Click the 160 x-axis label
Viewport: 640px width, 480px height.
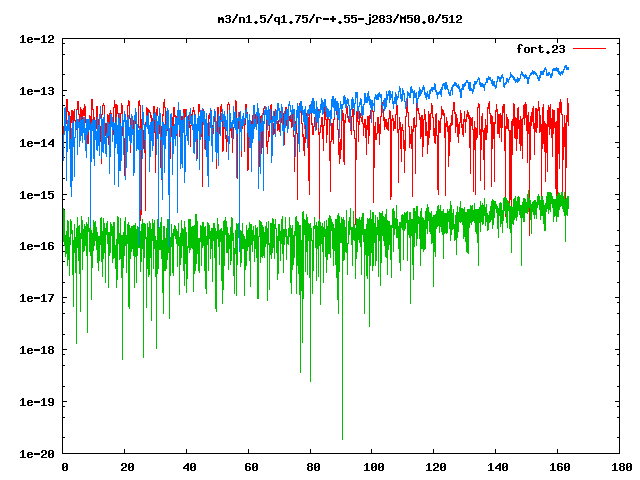560,467
